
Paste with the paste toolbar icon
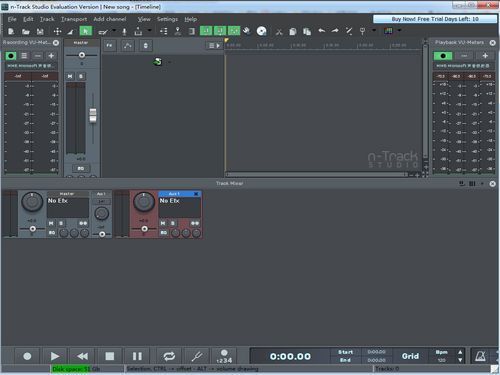(307, 31)
